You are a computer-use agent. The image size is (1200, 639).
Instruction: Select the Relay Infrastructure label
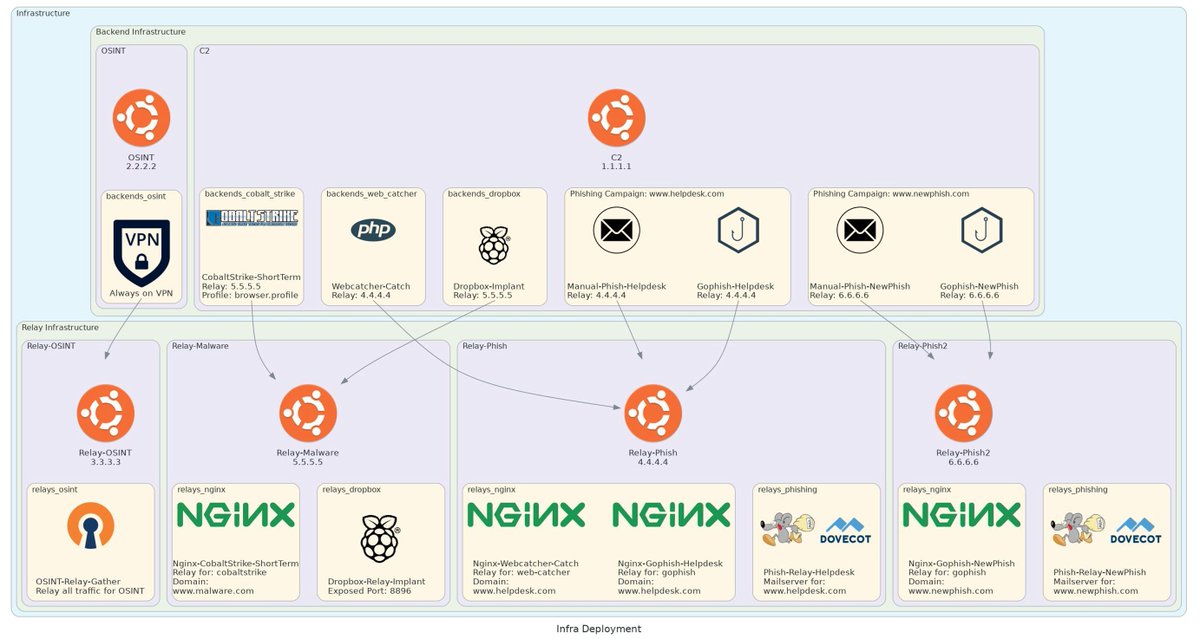pyautogui.click(x=60, y=327)
